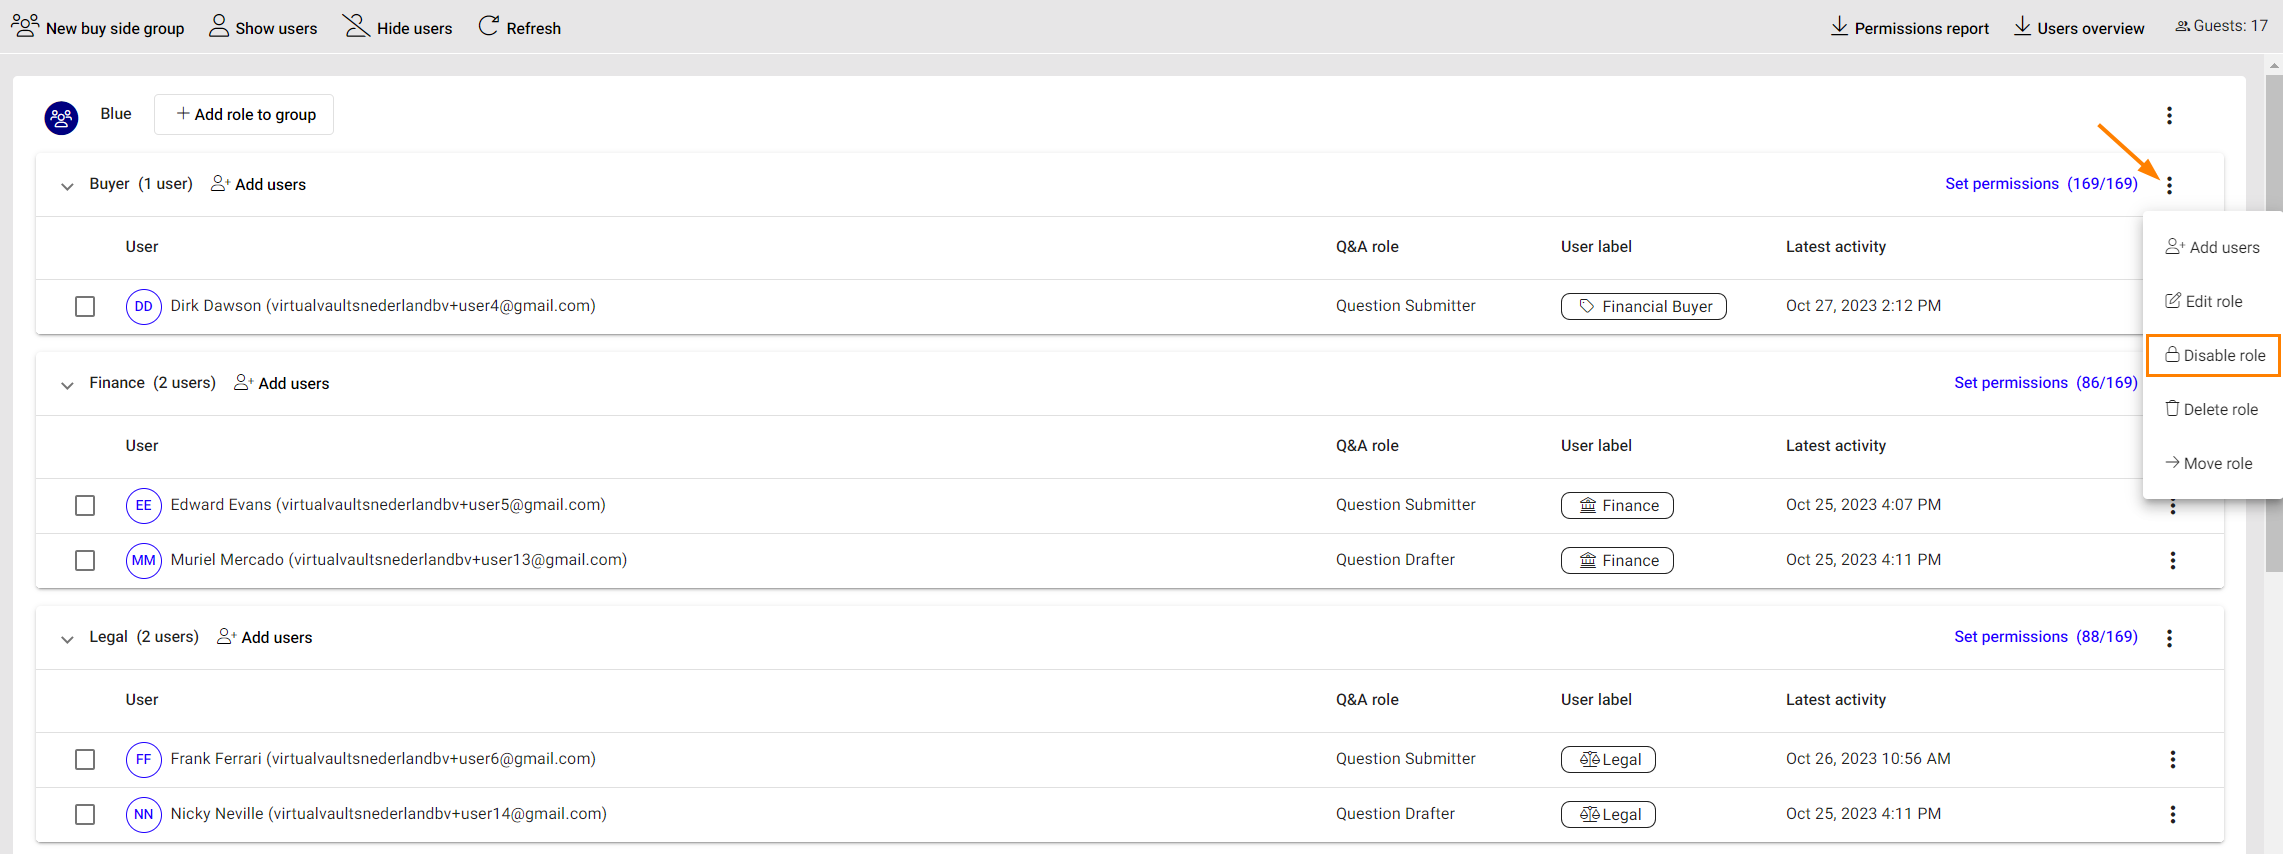Download the Permissions report
Image resolution: width=2283 pixels, height=854 pixels.
pyautogui.click(x=1909, y=28)
